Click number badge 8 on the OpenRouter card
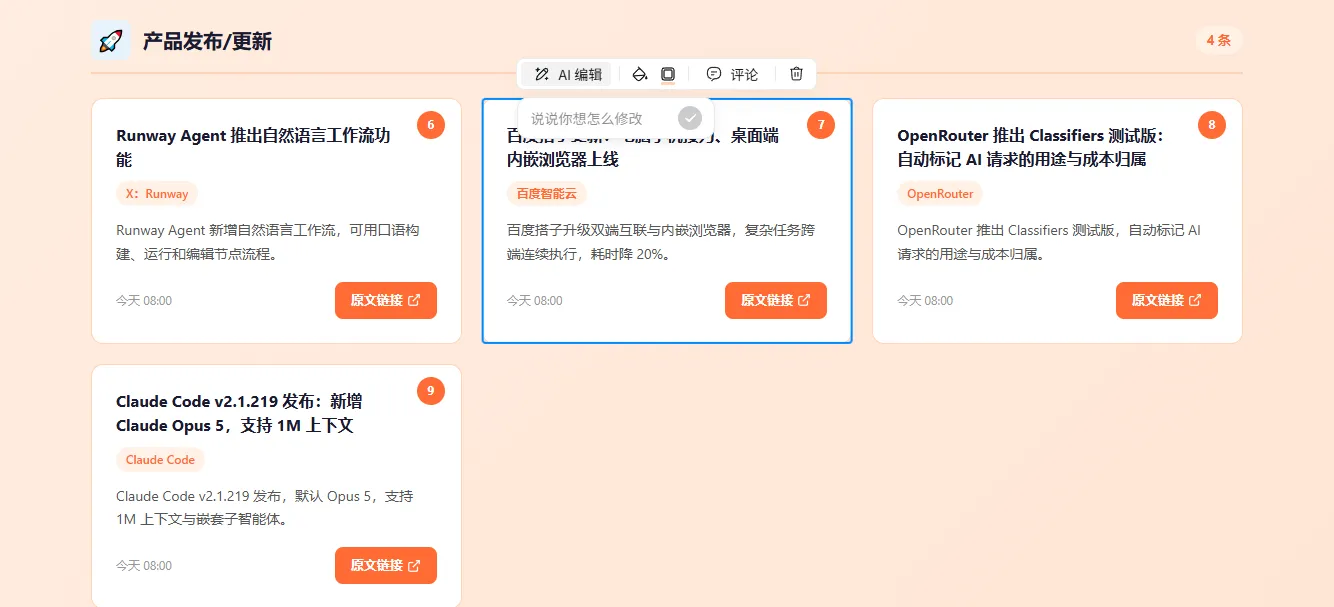Screen dimensions: 1334x607 pyautogui.click(x=1212, y=125)
